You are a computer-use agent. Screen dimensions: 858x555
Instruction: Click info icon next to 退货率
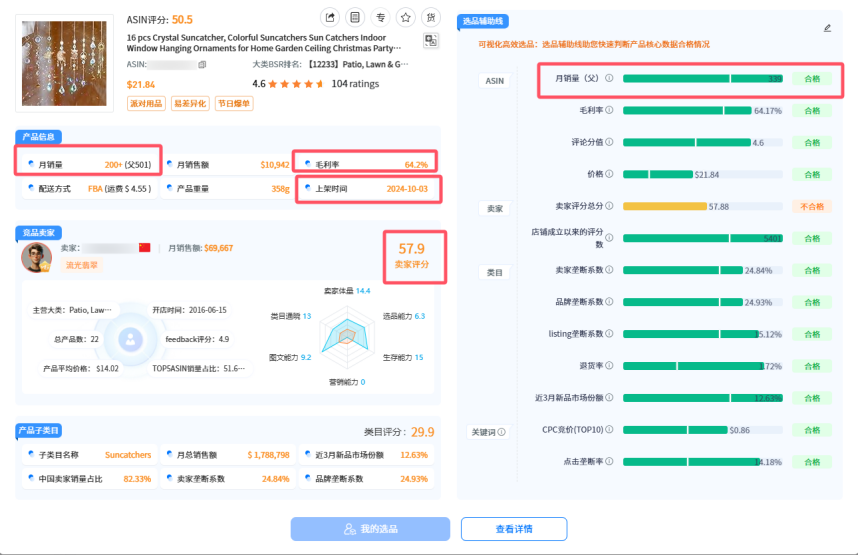click(x=609, y=366)
